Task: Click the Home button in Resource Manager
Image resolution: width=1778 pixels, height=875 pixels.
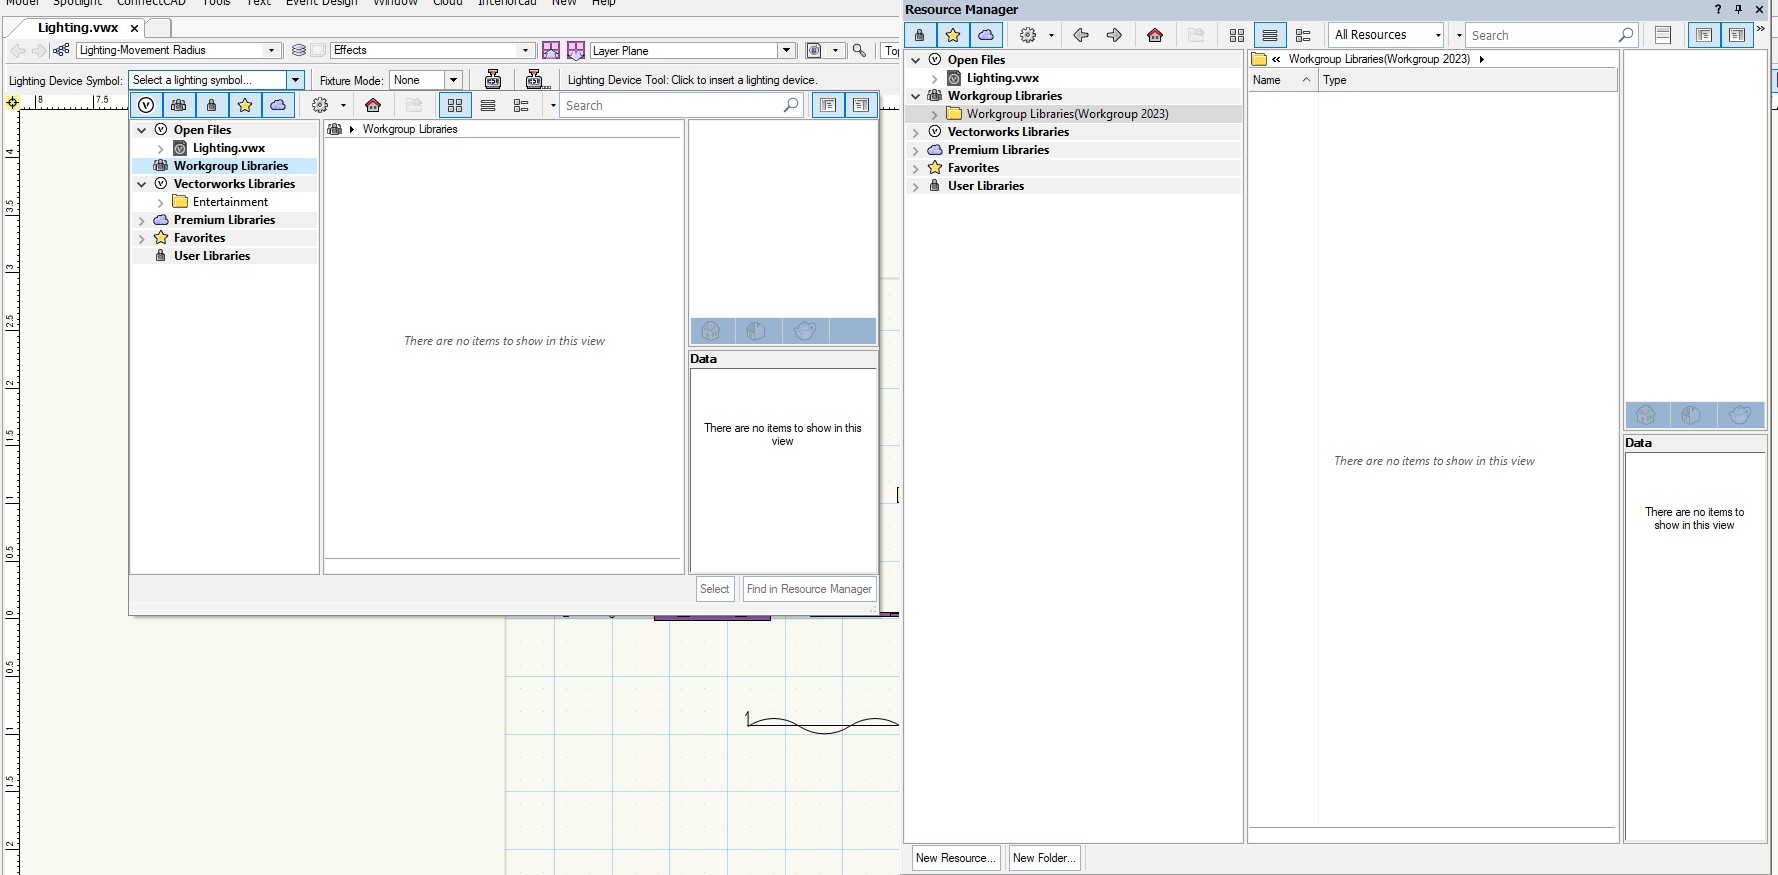Action: coord(1155,35)
